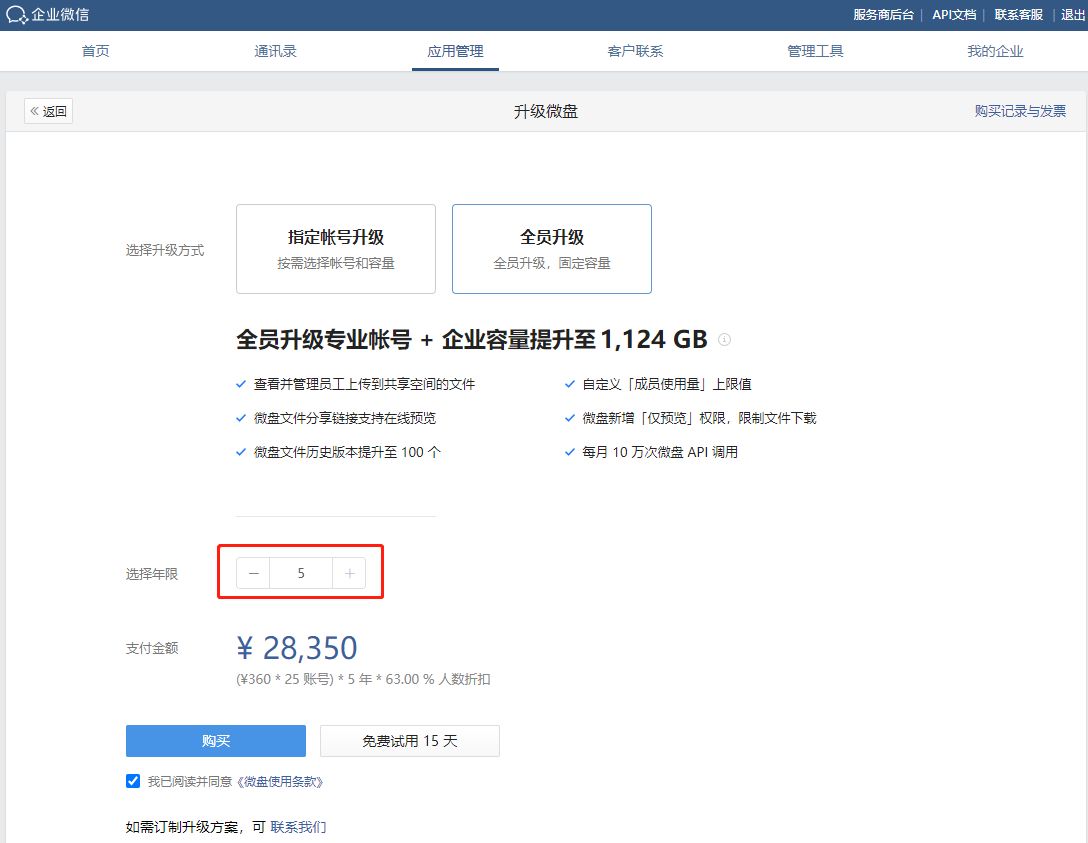The height and width of the screenshot is (843, 1088).
Task: Switch to the 我的企业 my company tab
Action: (995, 51)
